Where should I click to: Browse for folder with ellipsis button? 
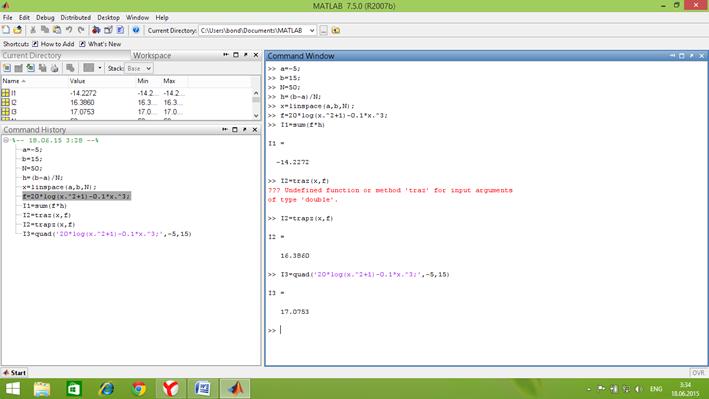pyautogui.click(x=324, y=30)
